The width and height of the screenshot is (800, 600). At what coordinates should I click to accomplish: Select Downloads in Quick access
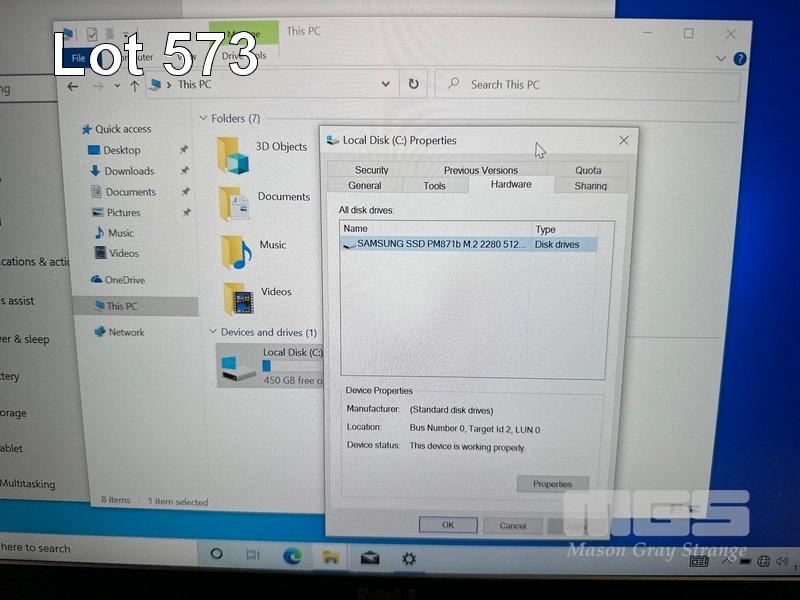(129, 171)
